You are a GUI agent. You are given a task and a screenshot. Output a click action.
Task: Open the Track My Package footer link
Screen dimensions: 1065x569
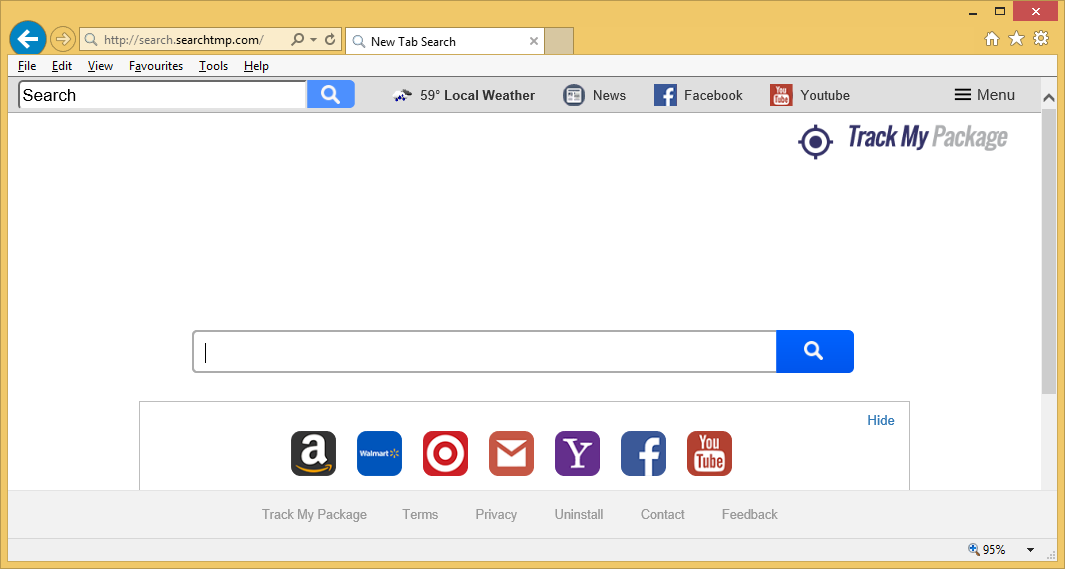click(x=314, y=514)
